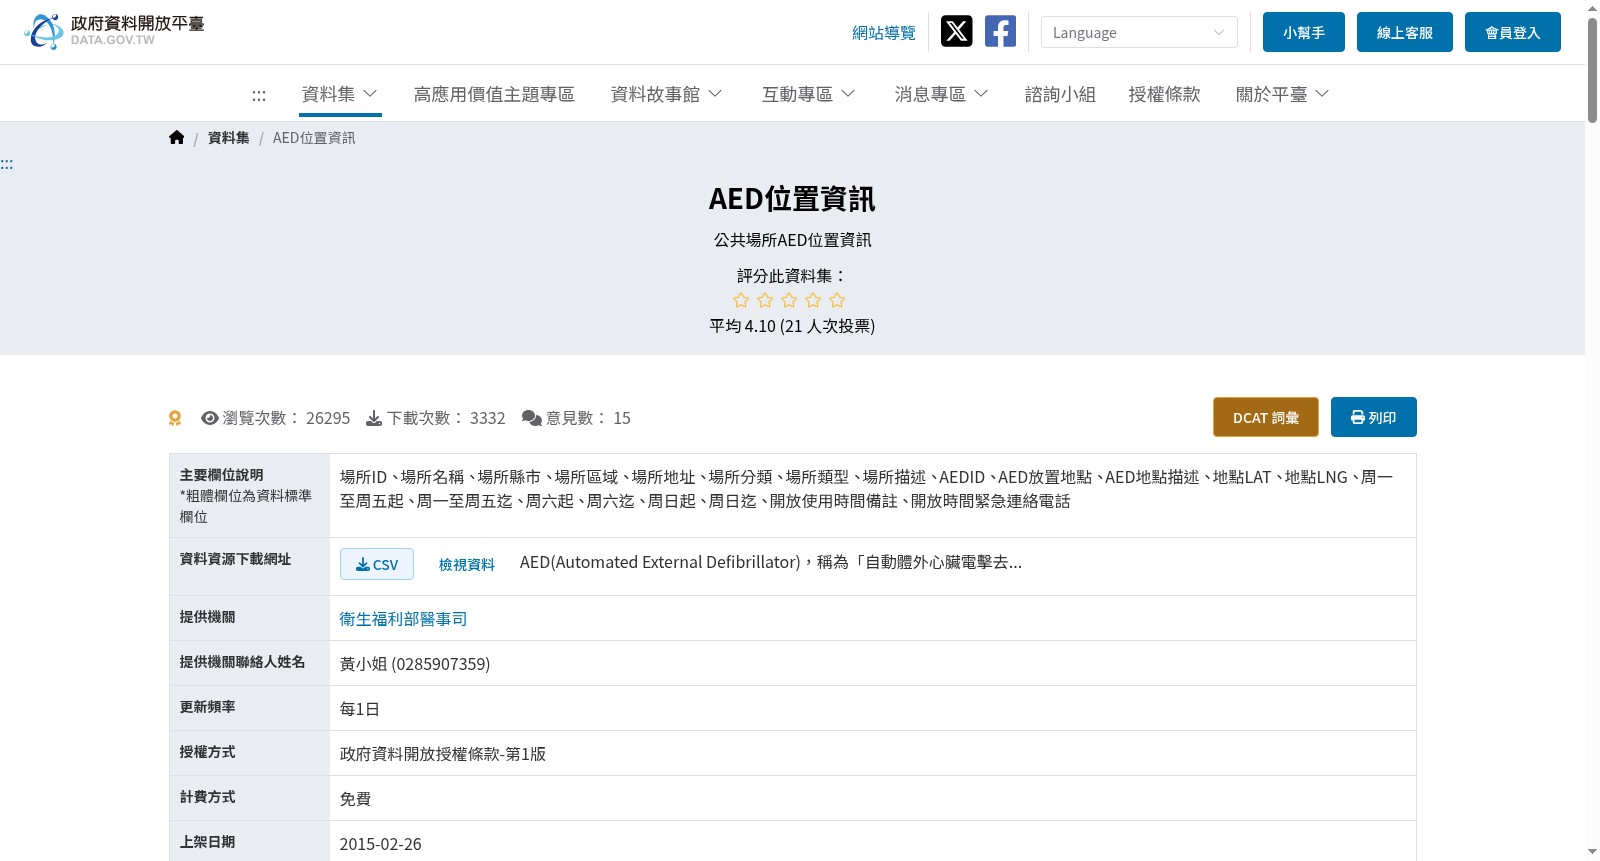The width and height of the screenshot is (1600, 861).
Task: Expand the 消息專區 menu
Action: click(941, 94)
